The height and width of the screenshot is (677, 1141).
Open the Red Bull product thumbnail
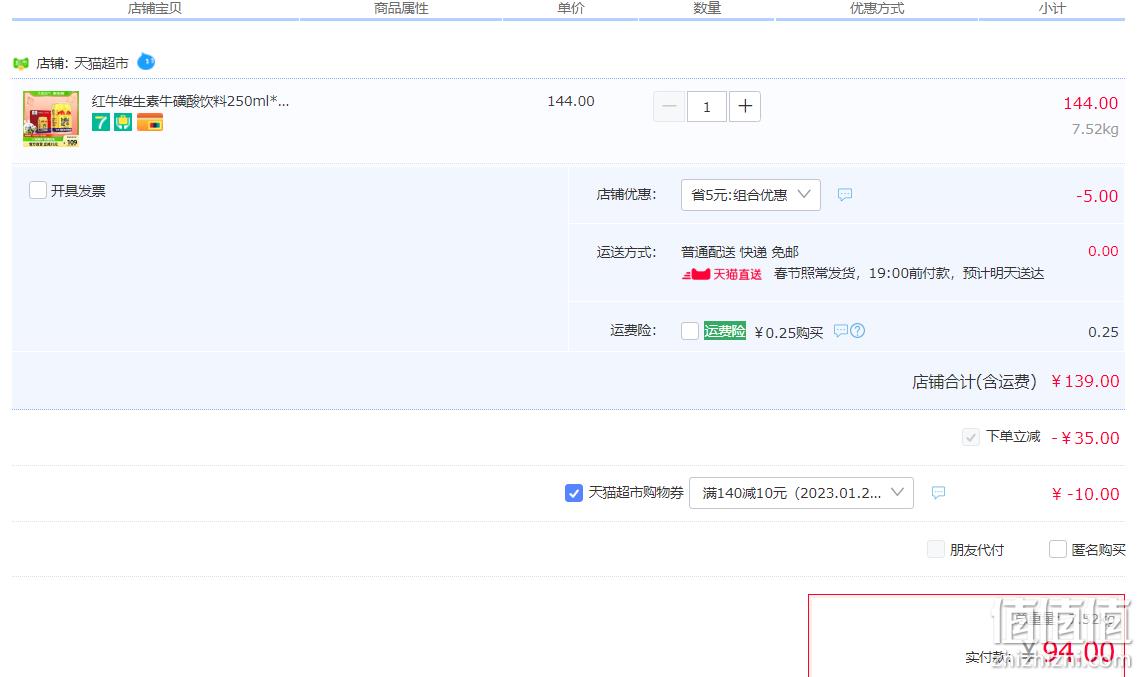[x=51, y=119]
